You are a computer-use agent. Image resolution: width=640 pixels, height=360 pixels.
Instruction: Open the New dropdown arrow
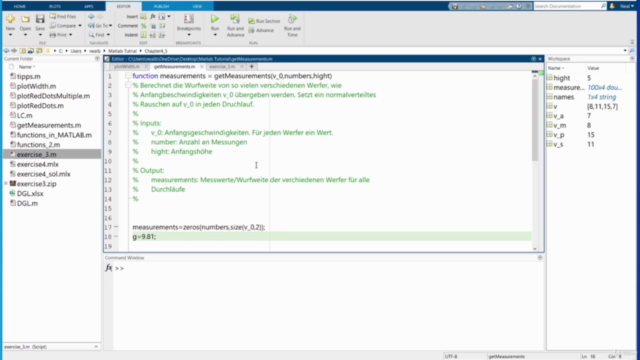[x=10, y=35]
